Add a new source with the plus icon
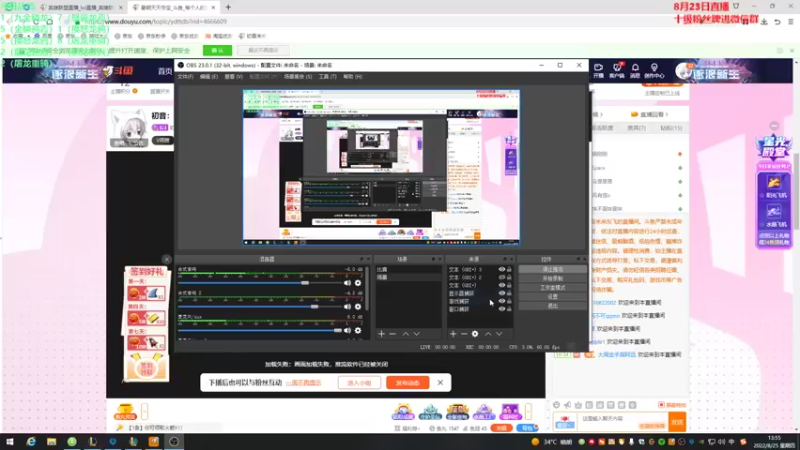Viewport: 800px width, 450px height. [453, 334]
